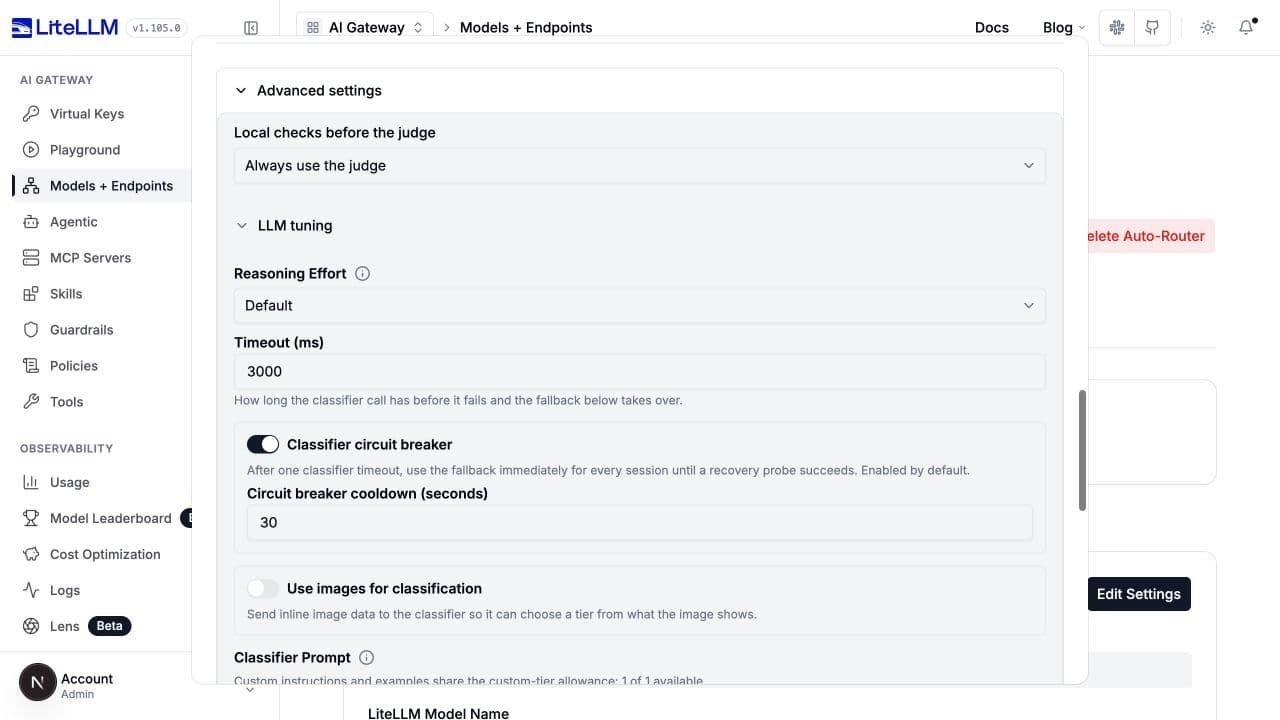The image size is (1280, 720).
Task: Show Reasoning Effort info tooltip icon
Action: click(x=363, y=273)
